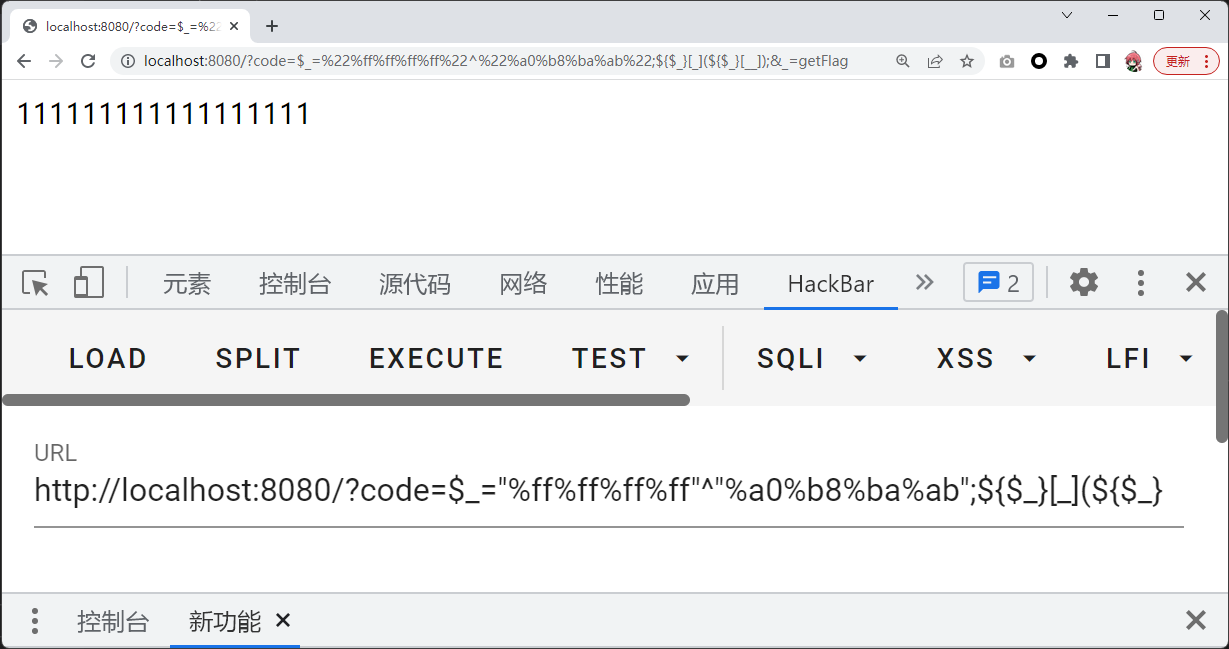Click the zoom magnifier in address bar
This screenshot has height=649, width=1229.
[x=903, y=61]
